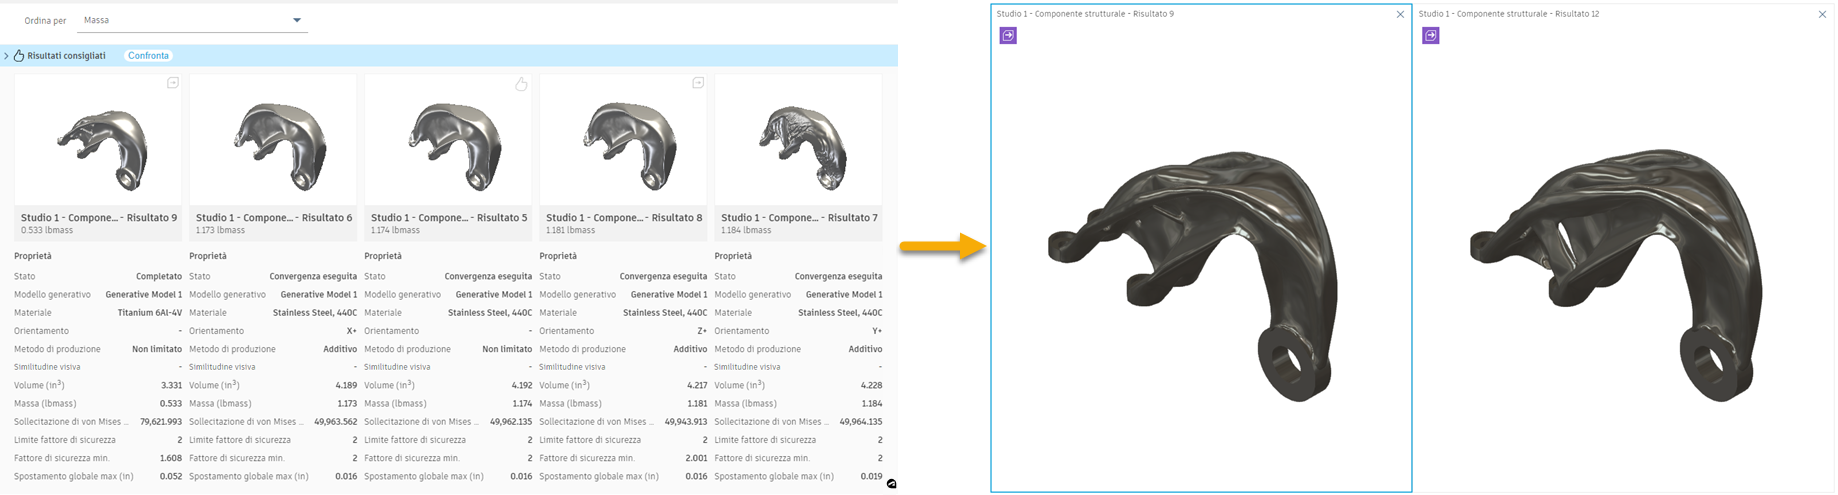Screen dimensions: 1838x495
Task: Select the Risultato 6 thumbnail image
Action: [x=273, y=140]
